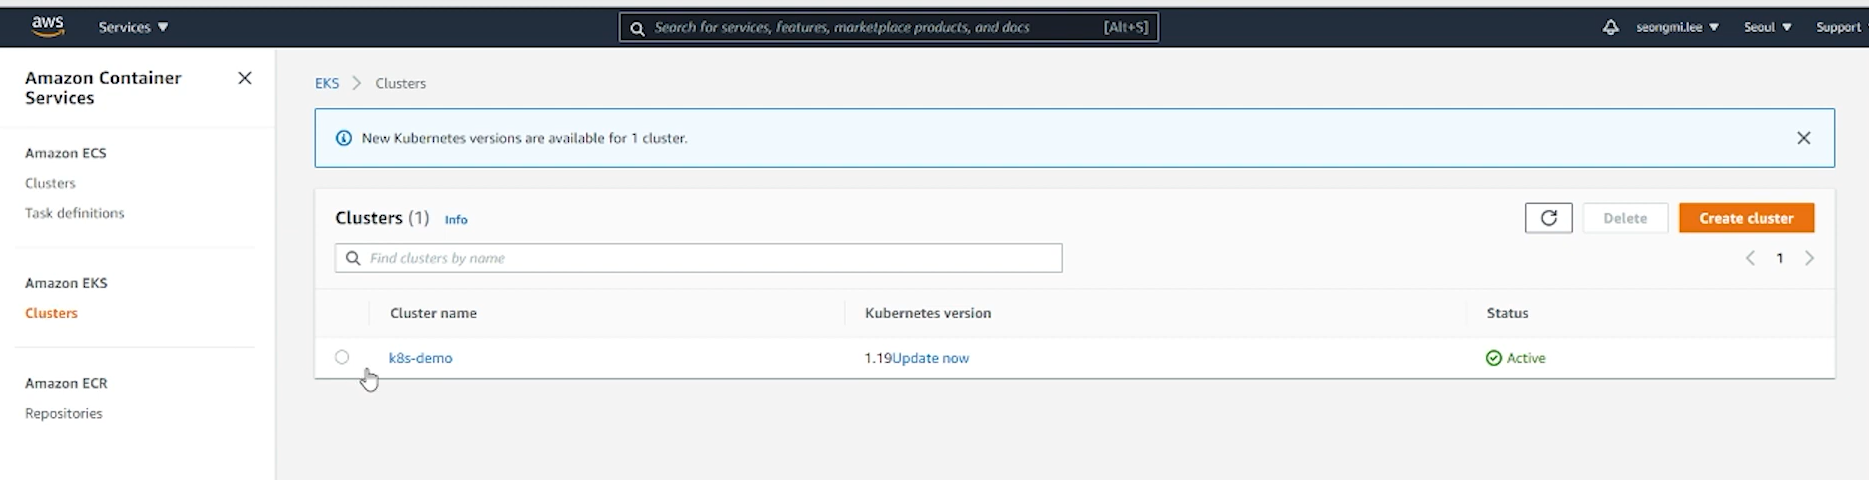Open the notifications bell icon
This screenshot has width=1869, height=480.
tap(1610, 27)
